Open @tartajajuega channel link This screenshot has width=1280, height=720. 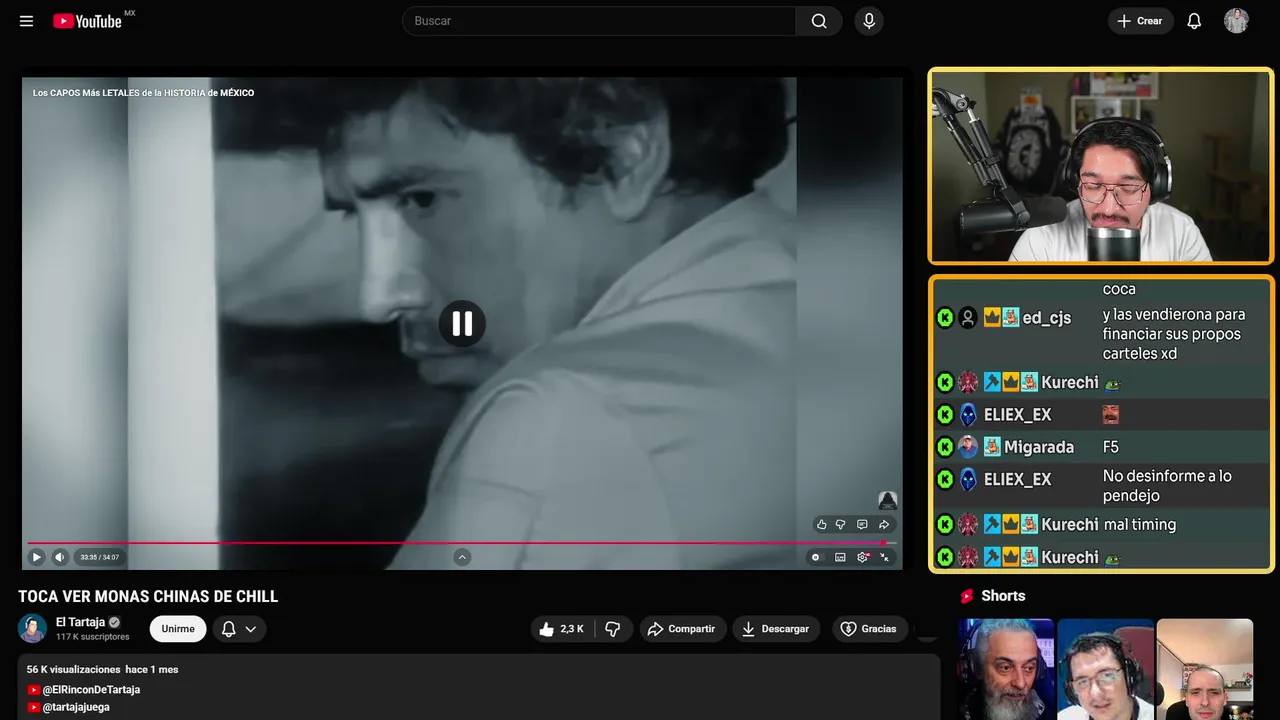click(76, 707)
